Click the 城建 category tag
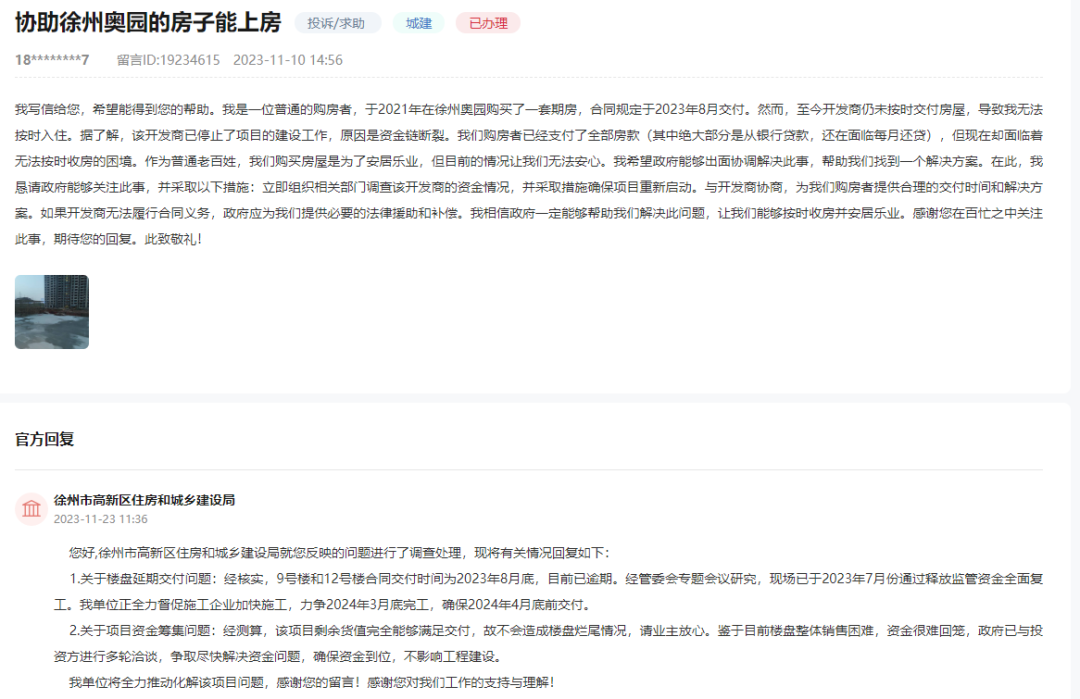The height and width of the screenshot is (699, 1080). [419, 23]
